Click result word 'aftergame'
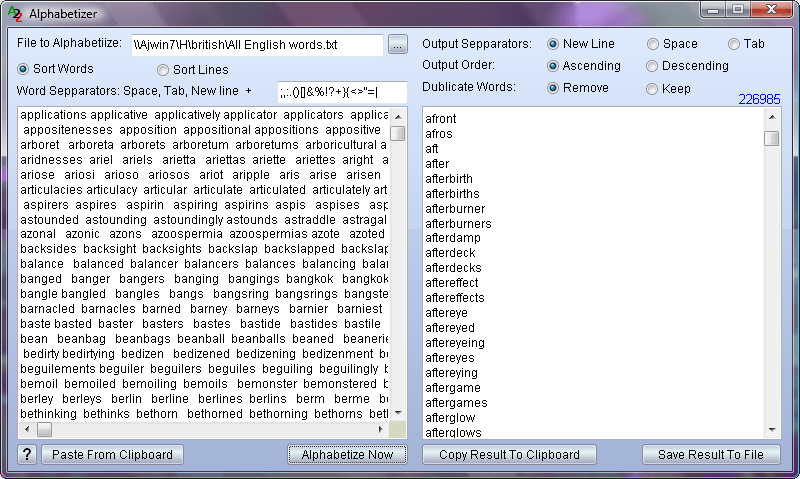 click(x=453, y=388)
